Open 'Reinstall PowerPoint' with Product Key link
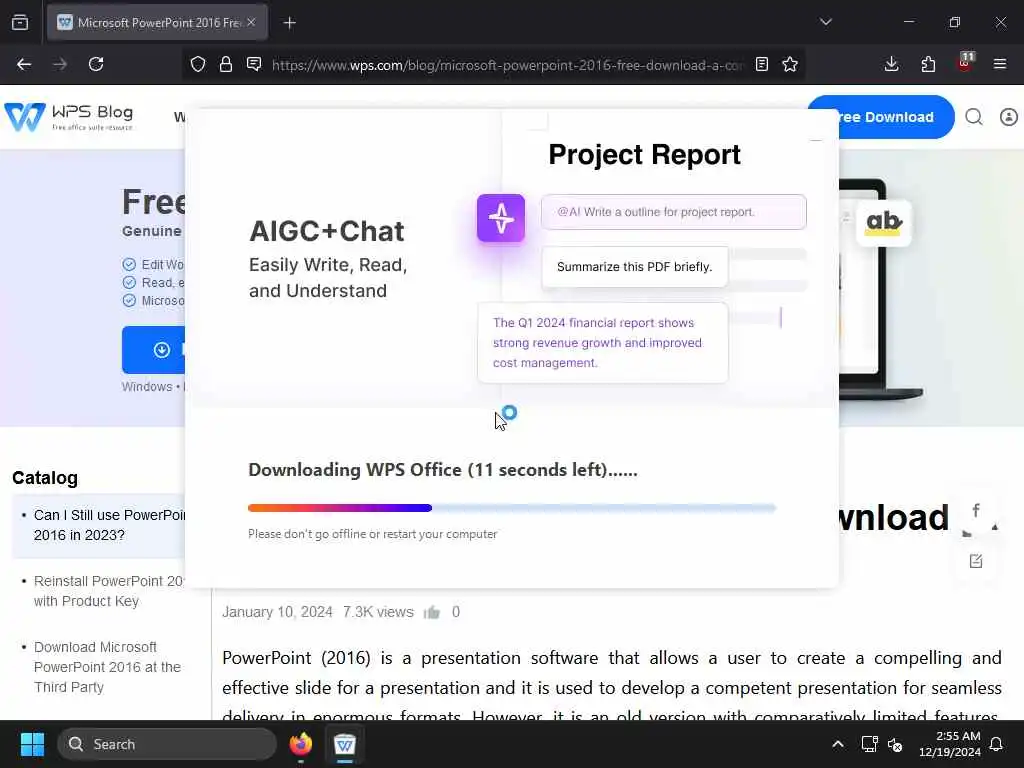Viewport: 1024px width, 768px height. pos(109,591)
